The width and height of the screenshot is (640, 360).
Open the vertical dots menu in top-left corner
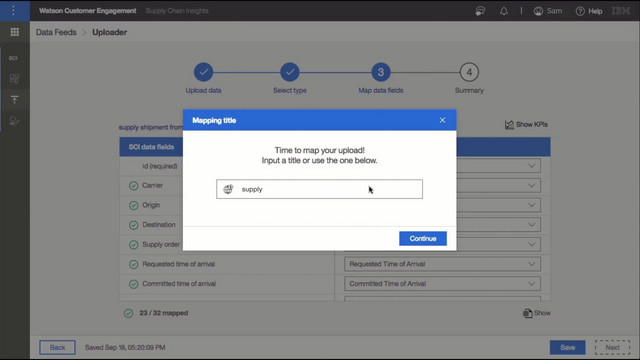click(x=13, y=11)
